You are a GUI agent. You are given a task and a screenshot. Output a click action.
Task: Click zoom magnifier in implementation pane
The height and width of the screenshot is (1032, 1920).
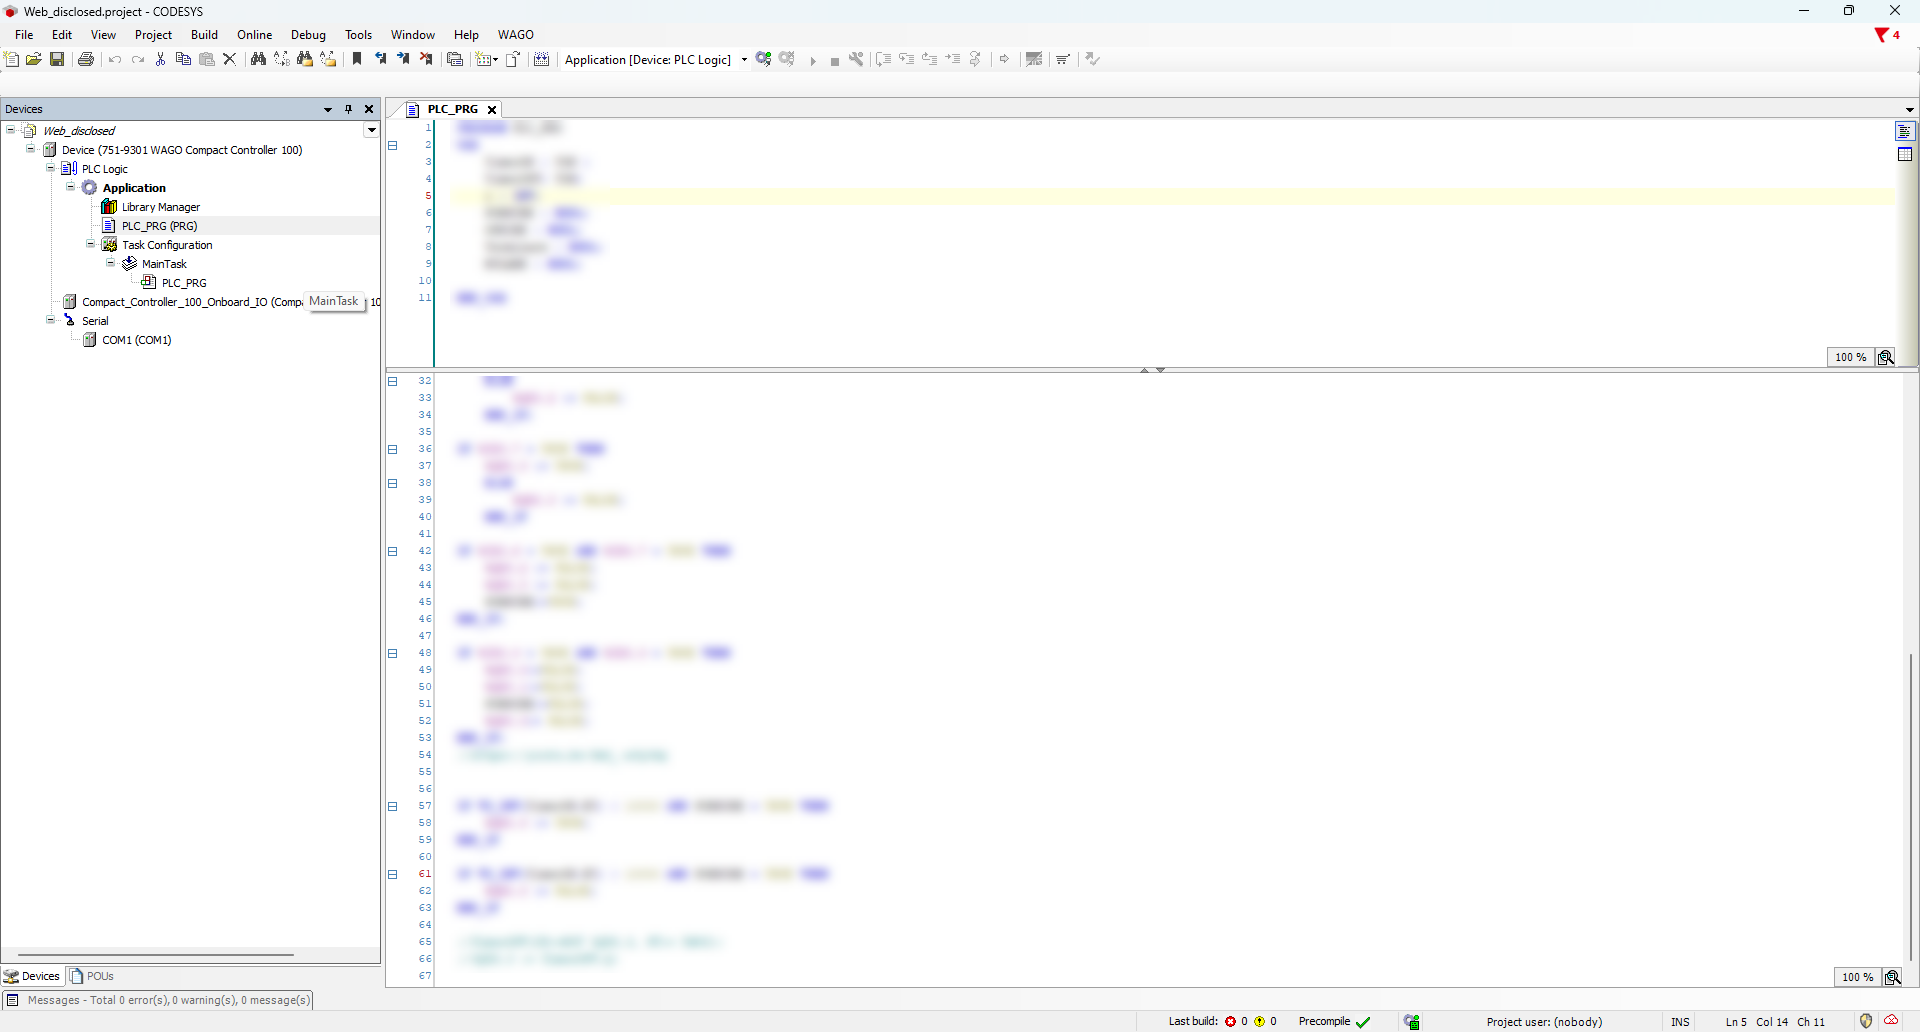point(1893,977)
